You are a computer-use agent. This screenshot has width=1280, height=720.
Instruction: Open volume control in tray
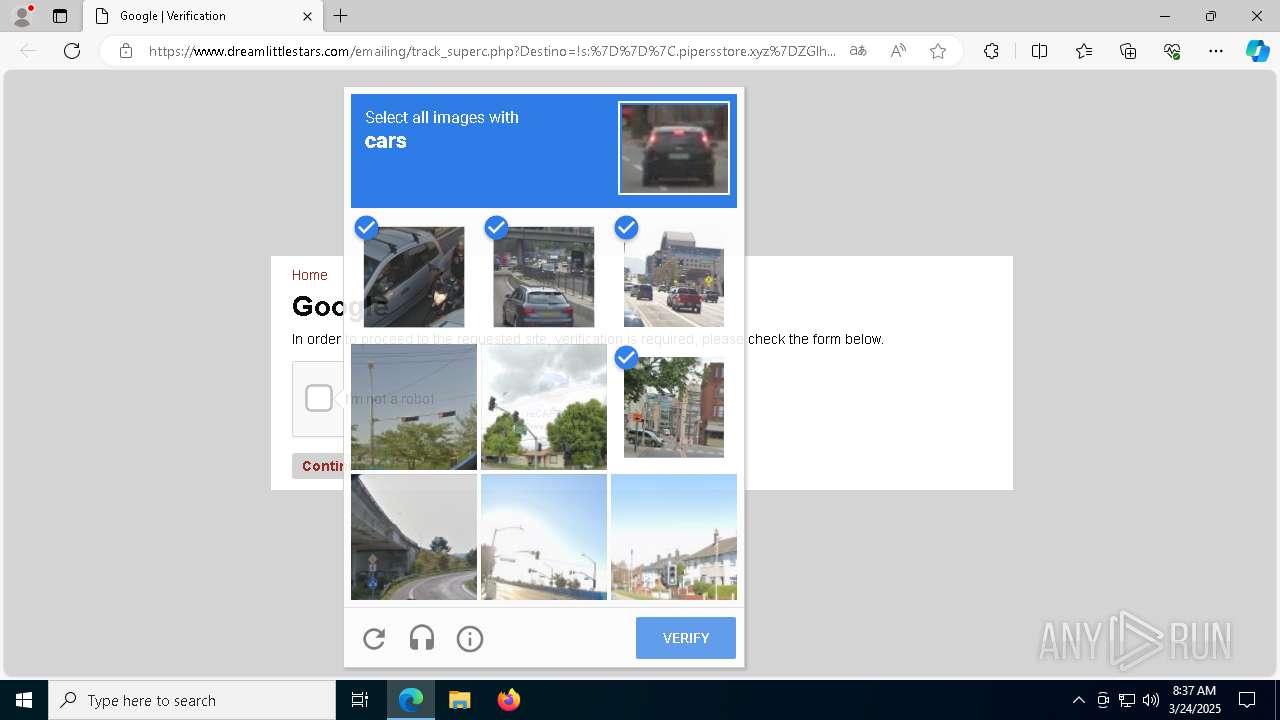(x=1151, y=700)
